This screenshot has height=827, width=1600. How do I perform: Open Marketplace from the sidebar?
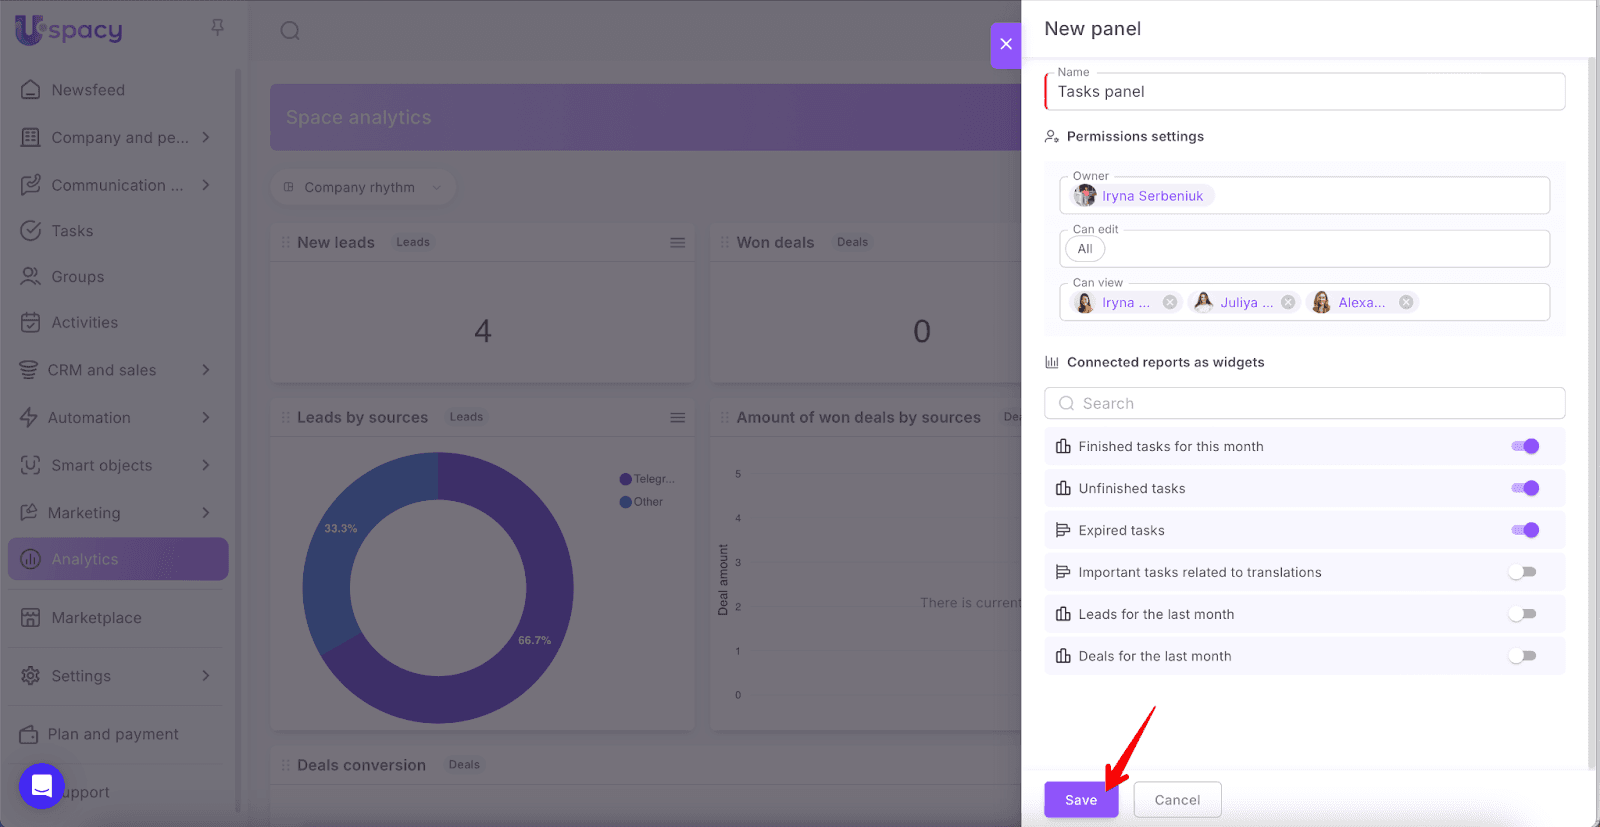(x=96, y=618)
